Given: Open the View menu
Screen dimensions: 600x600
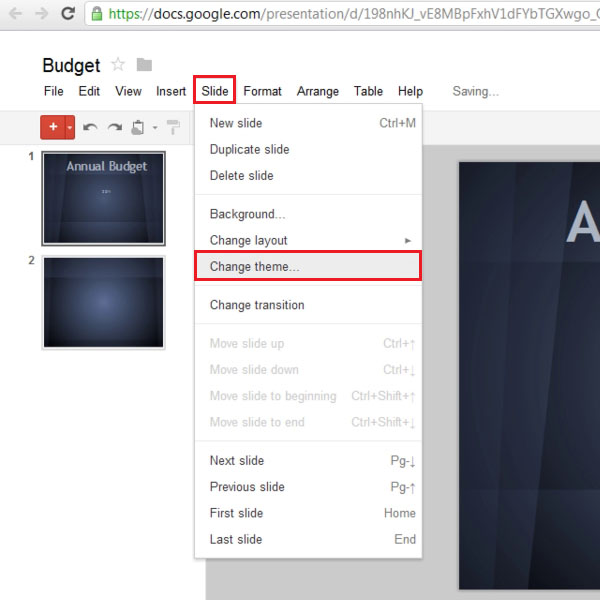Looking at the screenshot, I should point(128,91).
